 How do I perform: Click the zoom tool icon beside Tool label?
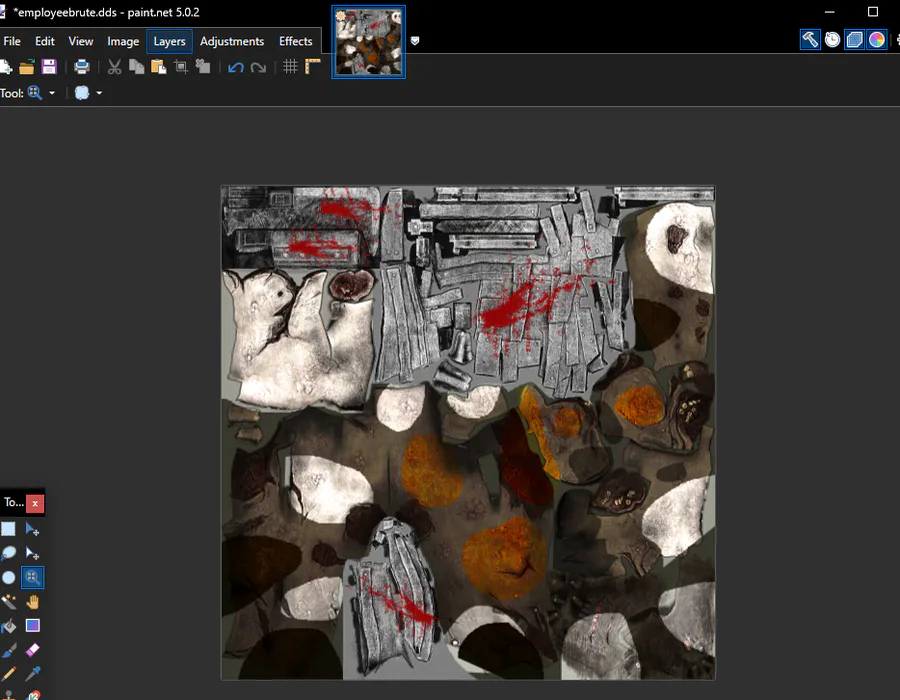35,93
